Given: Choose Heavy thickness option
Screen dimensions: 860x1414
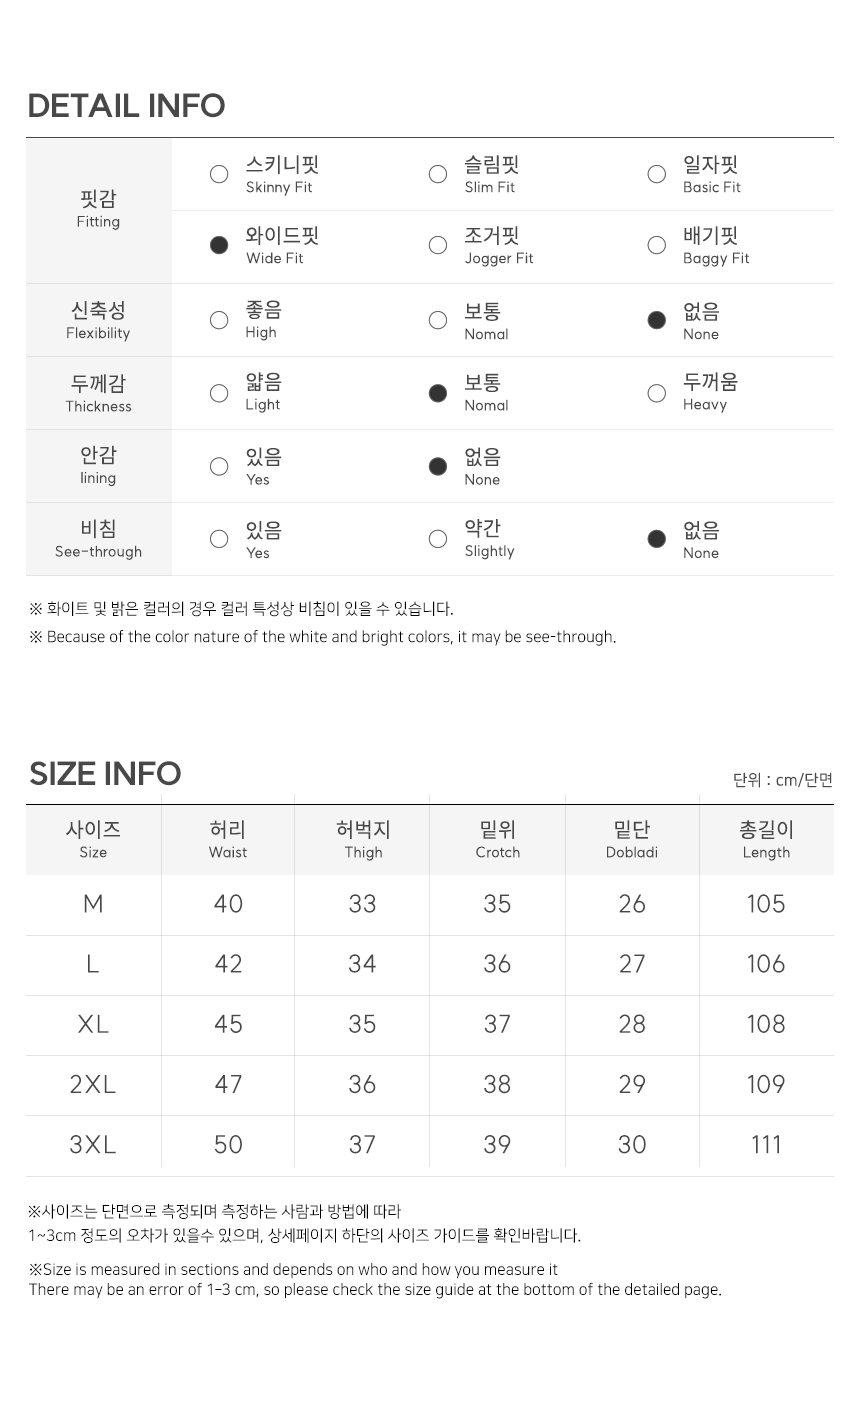Looking at the screenshot, I should click(656, 393).
